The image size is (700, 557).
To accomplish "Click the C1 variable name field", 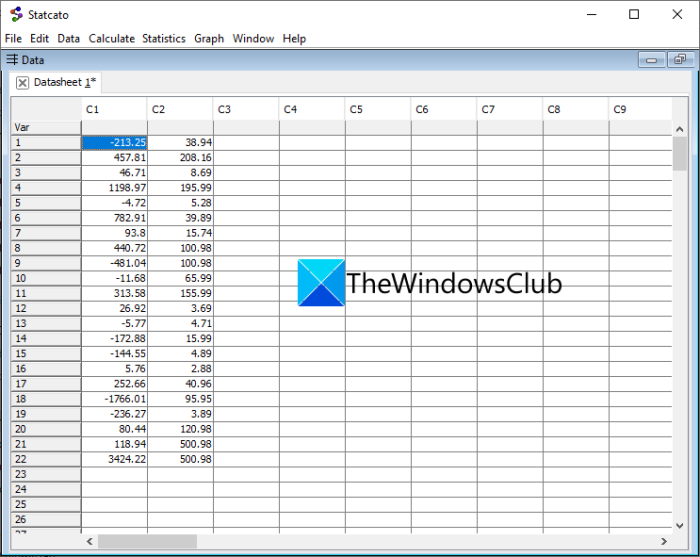I will click(114, 128).
